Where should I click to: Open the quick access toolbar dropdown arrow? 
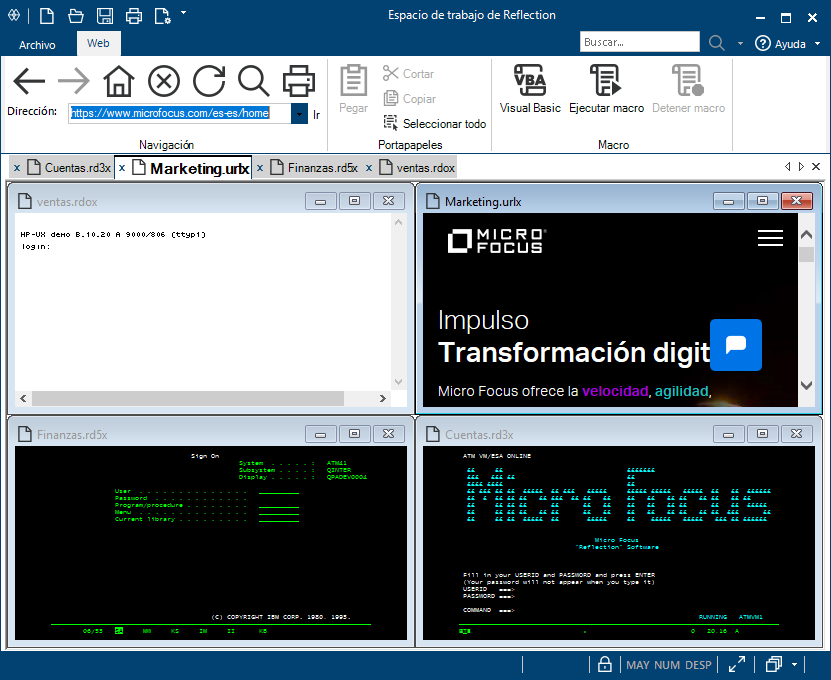[183, 13]
